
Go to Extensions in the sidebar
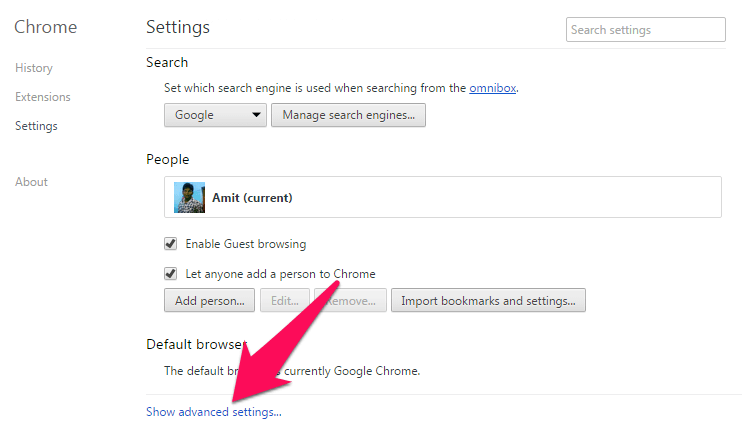pos(43,97)
